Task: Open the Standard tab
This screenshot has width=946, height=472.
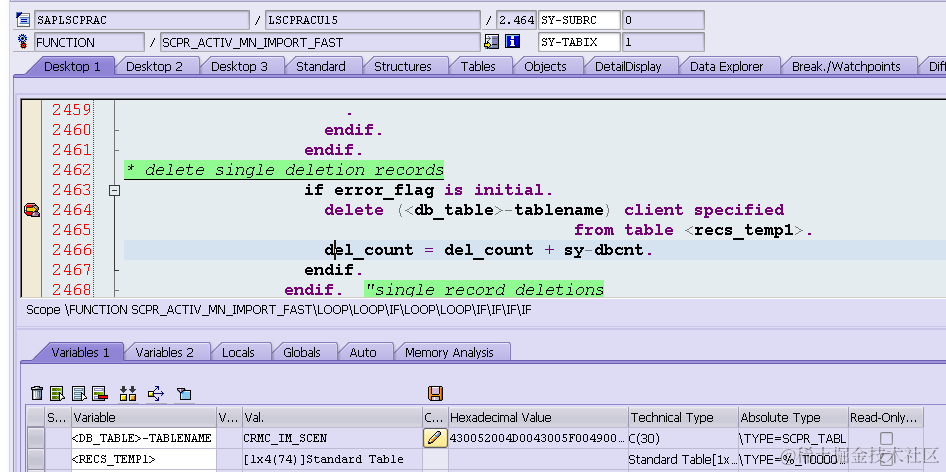Action: (x=320, y=66)
